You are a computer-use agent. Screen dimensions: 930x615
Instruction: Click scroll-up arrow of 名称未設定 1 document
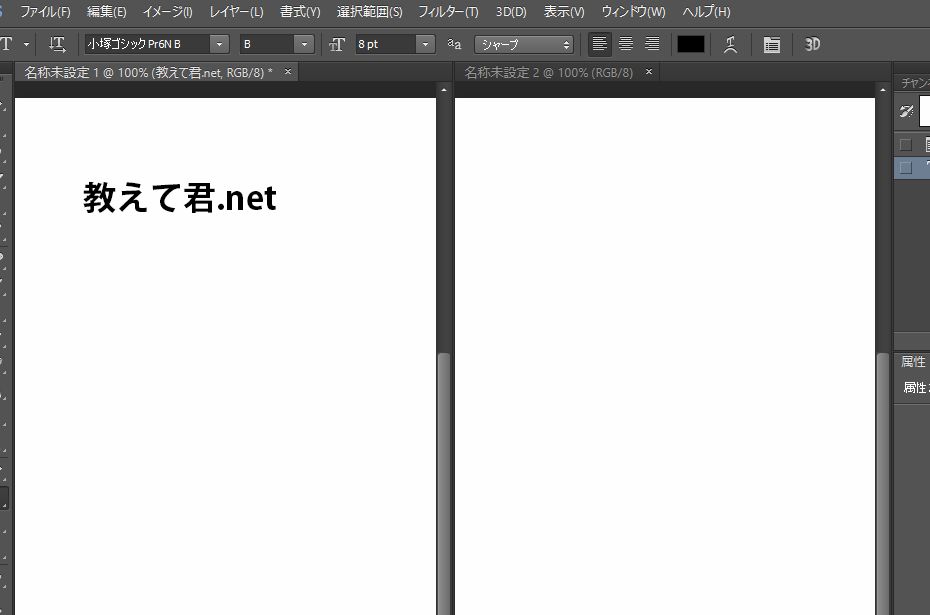click(443, 90)
